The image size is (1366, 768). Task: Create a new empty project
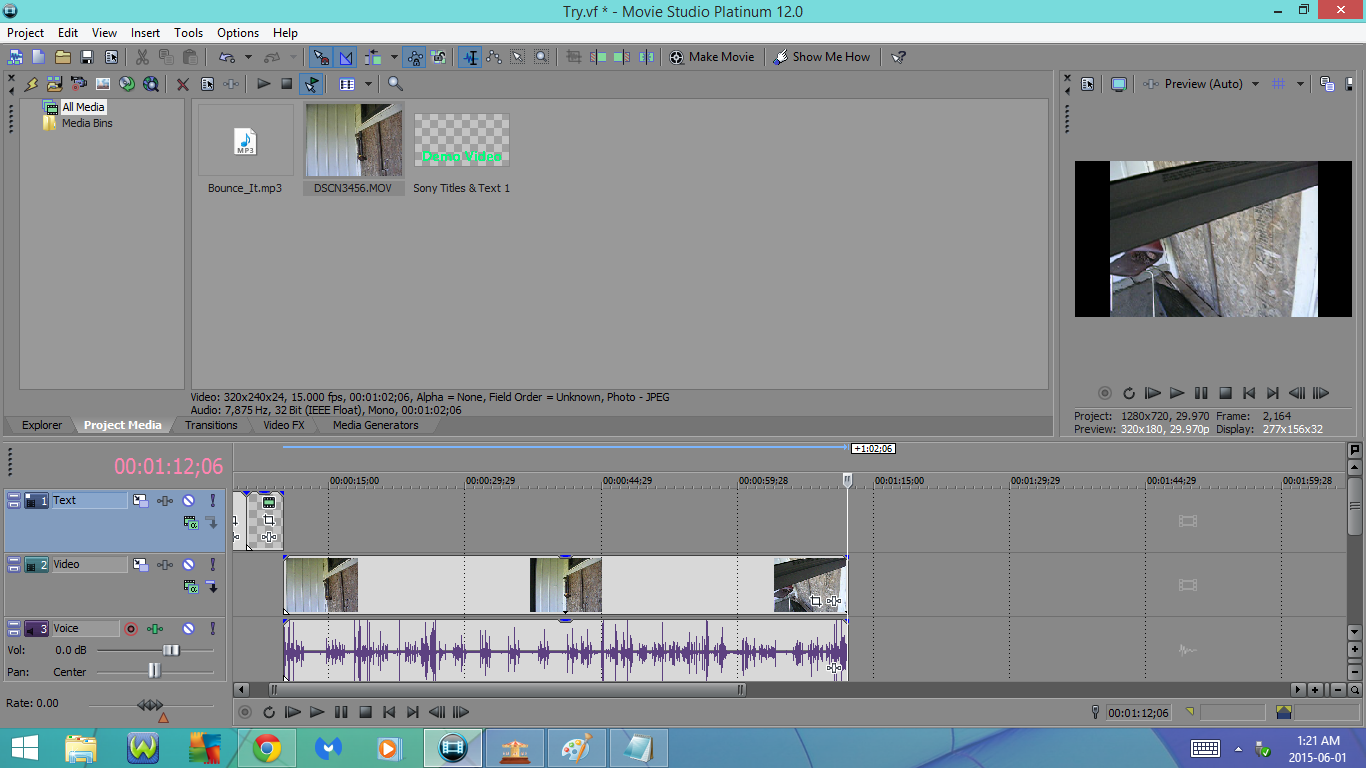coord(38,57)
